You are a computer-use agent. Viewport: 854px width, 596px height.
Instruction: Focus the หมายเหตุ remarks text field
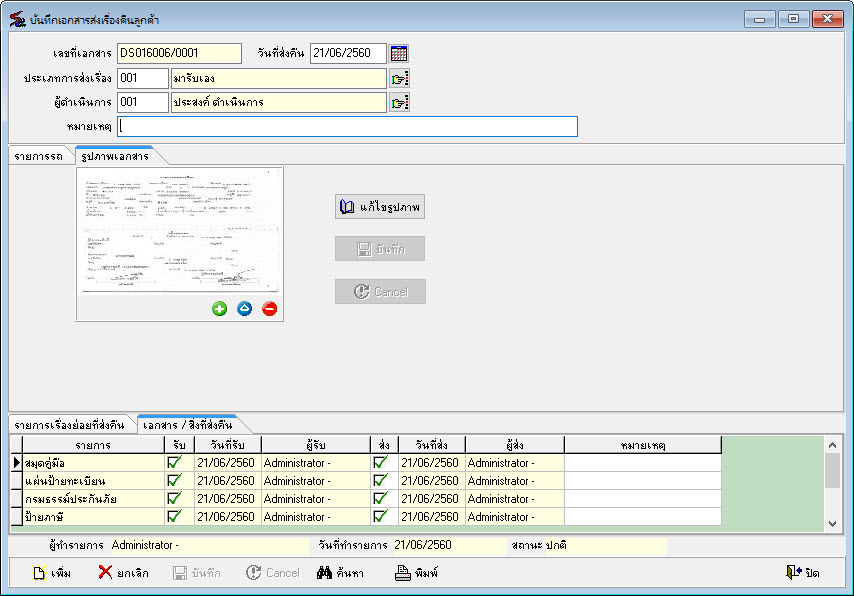click(347, 126)
